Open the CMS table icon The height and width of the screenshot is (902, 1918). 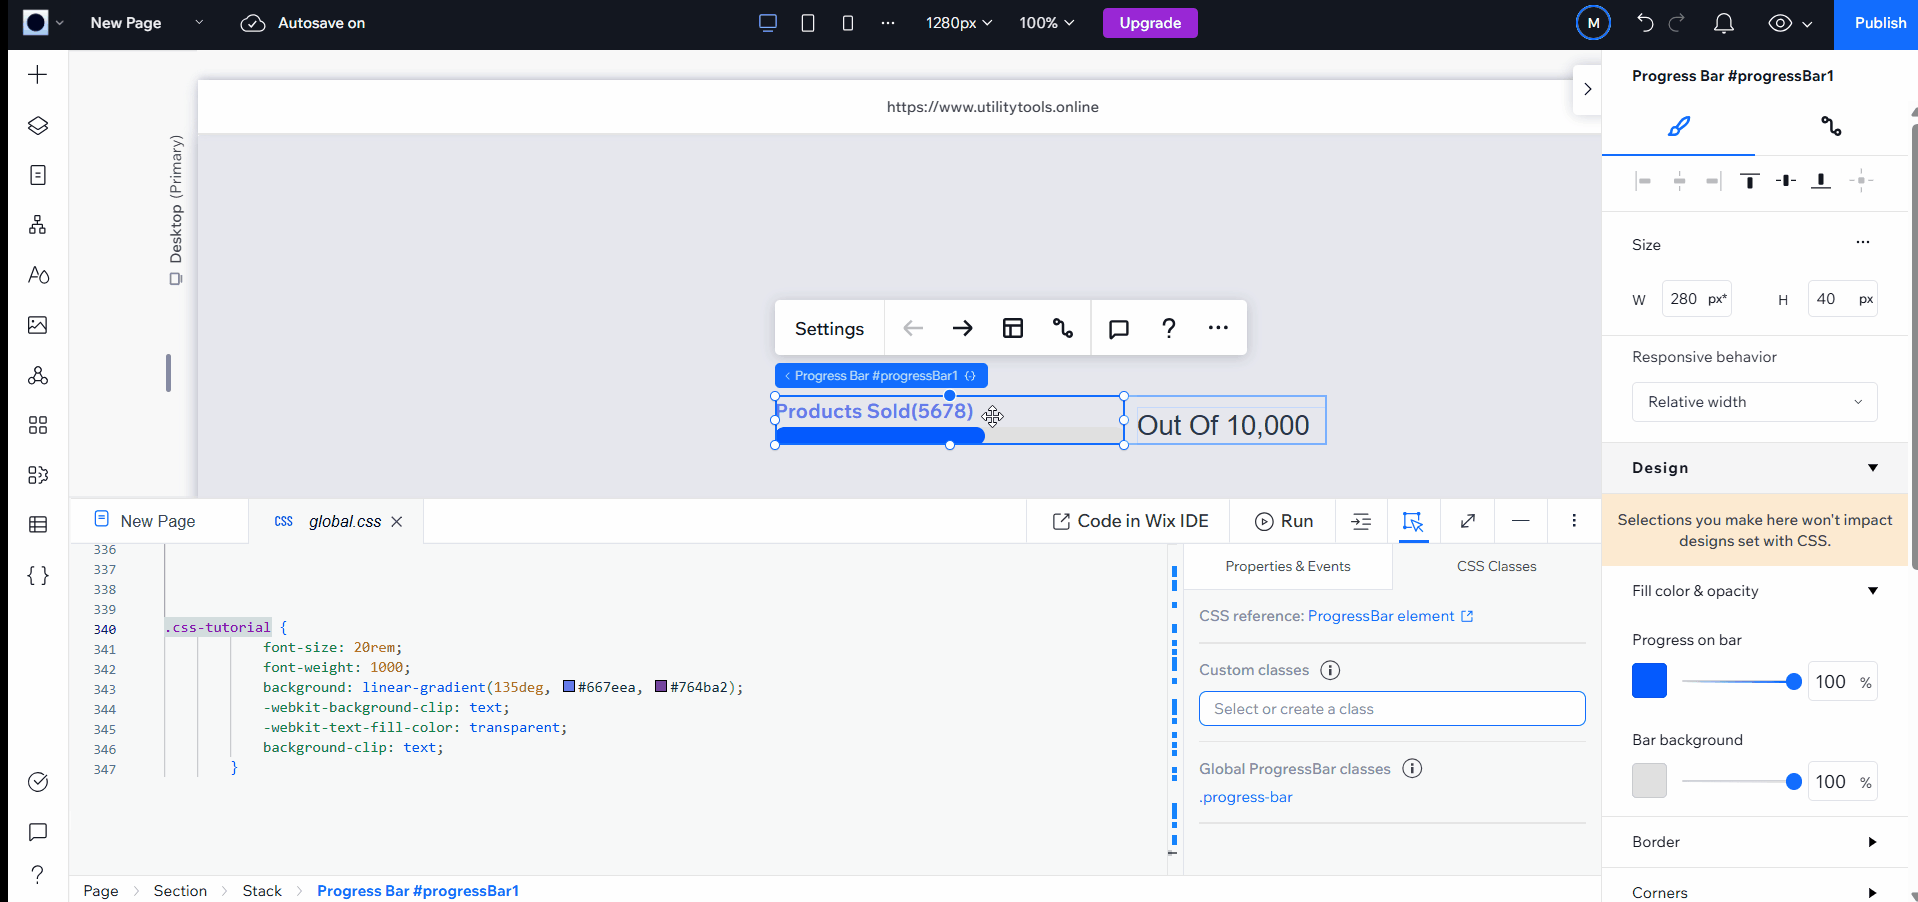(x=37, y=525)
